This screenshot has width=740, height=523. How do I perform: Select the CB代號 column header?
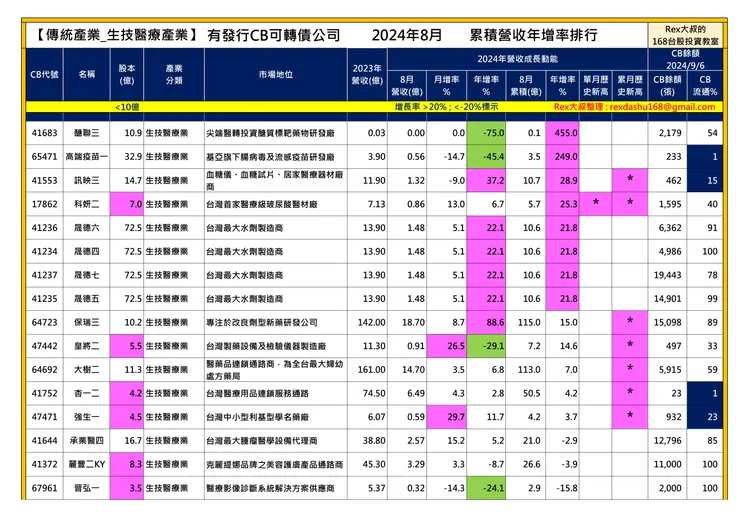click(x=44, y=75)
